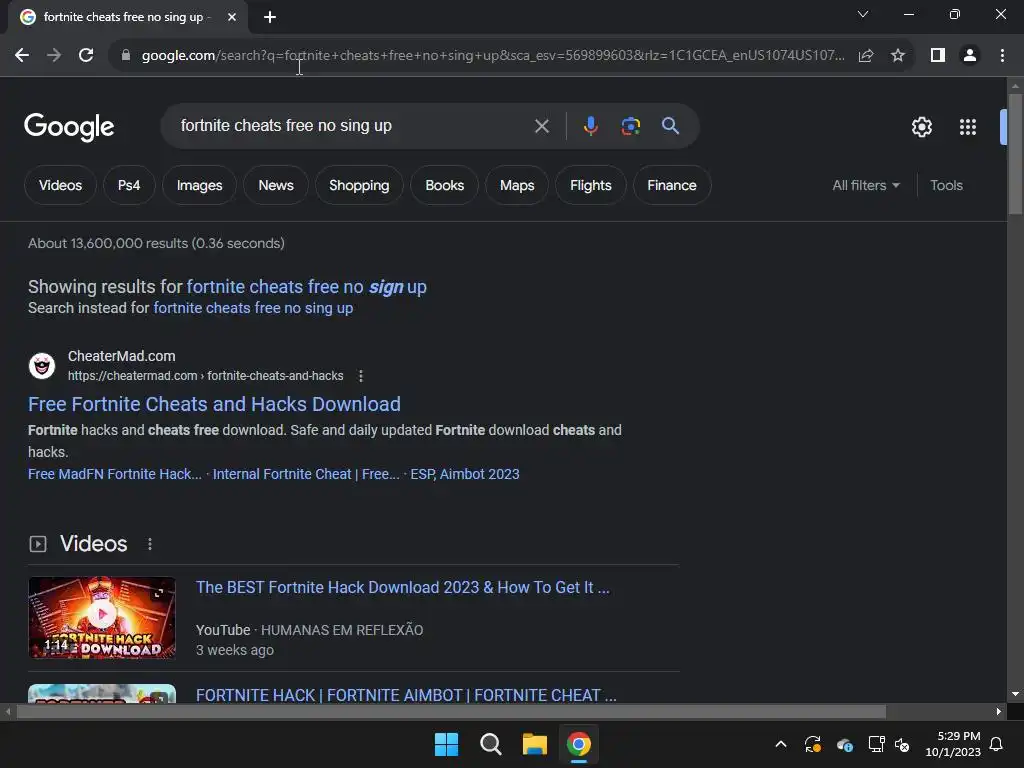Switch to Books results
The width and height of the screenshot is (1024, 768).
tap(445, 185)
